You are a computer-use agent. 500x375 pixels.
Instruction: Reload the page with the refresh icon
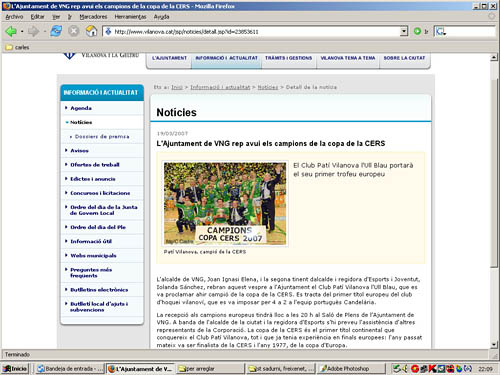click(56, 31)
